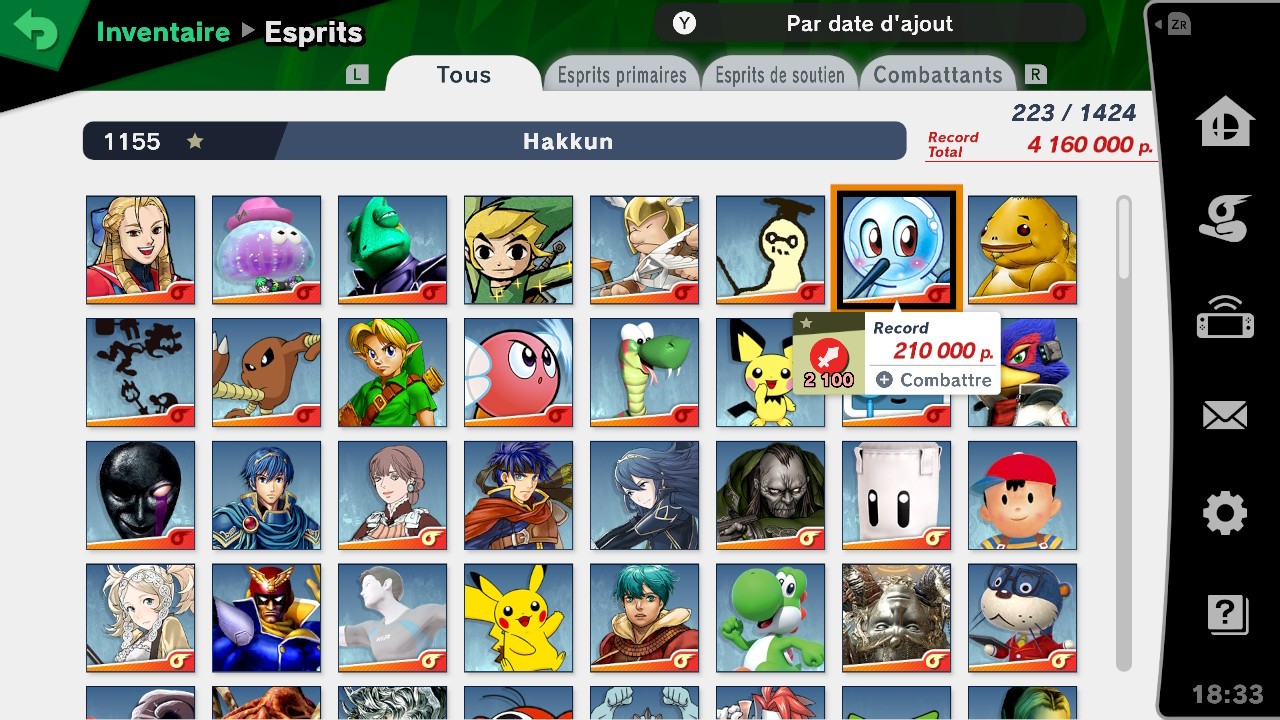The width and height of the screenshot is (1280, 720).
Task: Click the ZR button indicator icon
Action: 1178,25
